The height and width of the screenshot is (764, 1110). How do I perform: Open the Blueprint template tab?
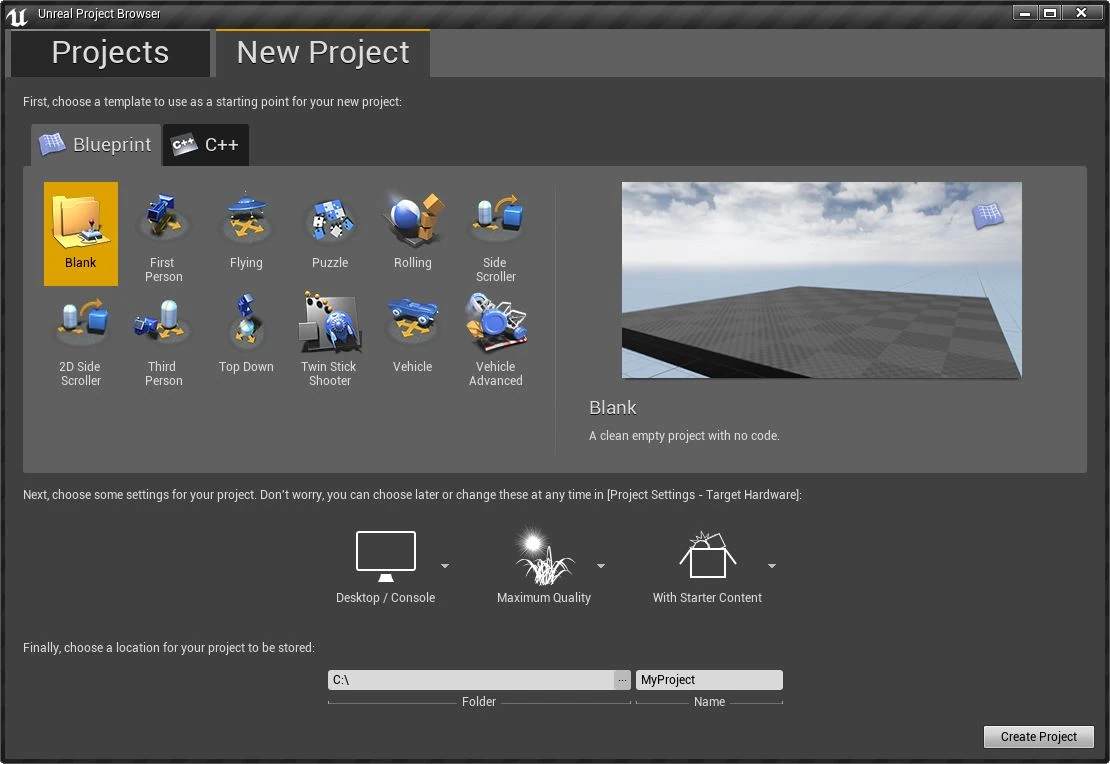96,145
